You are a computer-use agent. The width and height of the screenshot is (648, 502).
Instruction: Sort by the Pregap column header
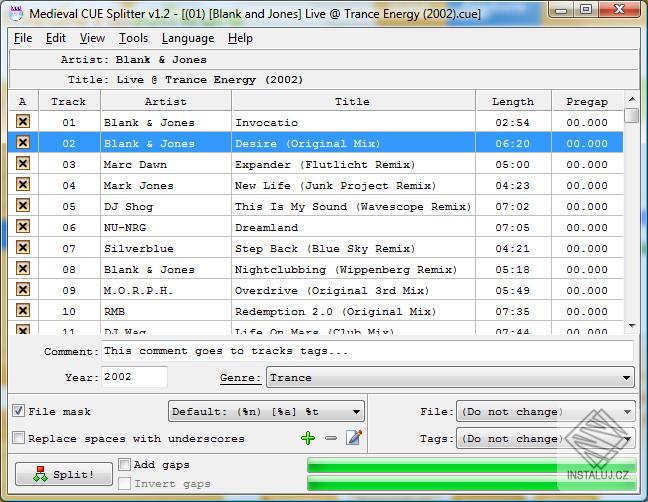pyautogui.click(x=587, y=101)
